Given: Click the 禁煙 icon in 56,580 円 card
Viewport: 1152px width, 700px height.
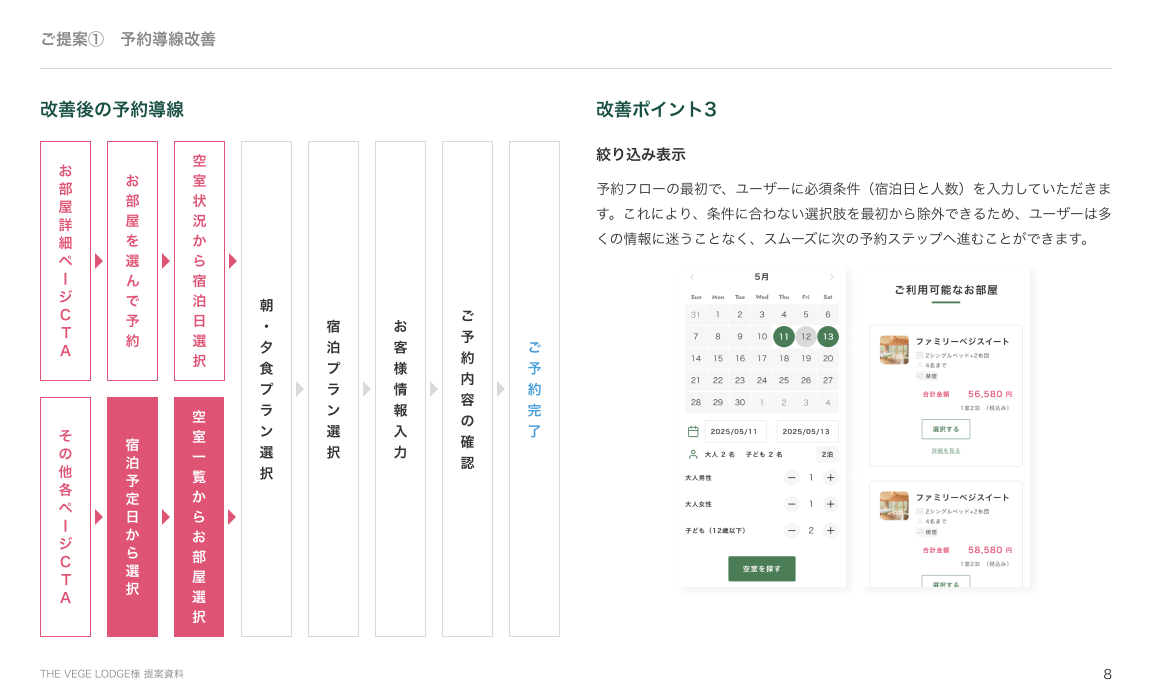Looking at the screenshot, I should point(919,375).
